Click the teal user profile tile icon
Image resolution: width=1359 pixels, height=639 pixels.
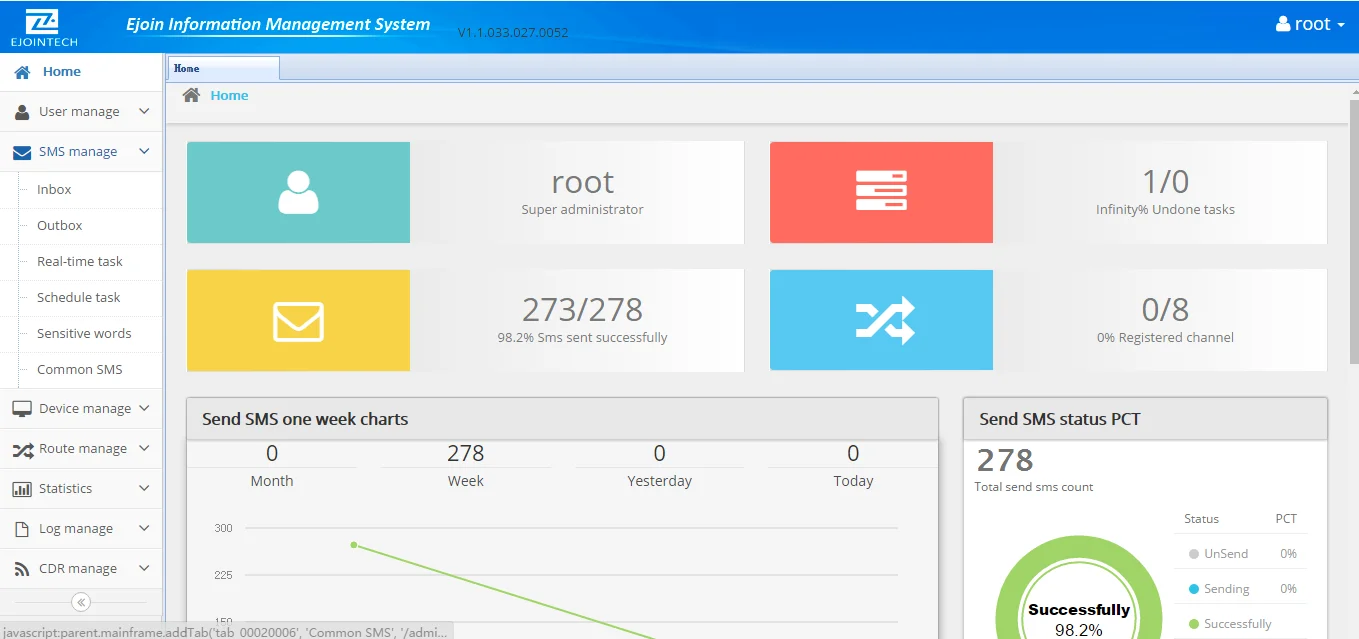(298, 192)
